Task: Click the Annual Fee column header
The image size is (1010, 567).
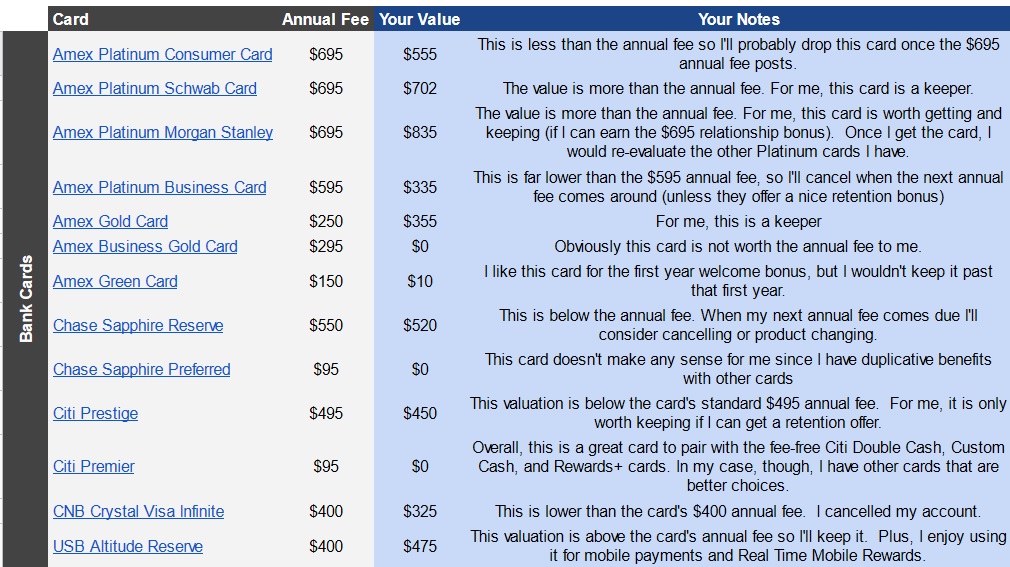Action: click(325, 19)
